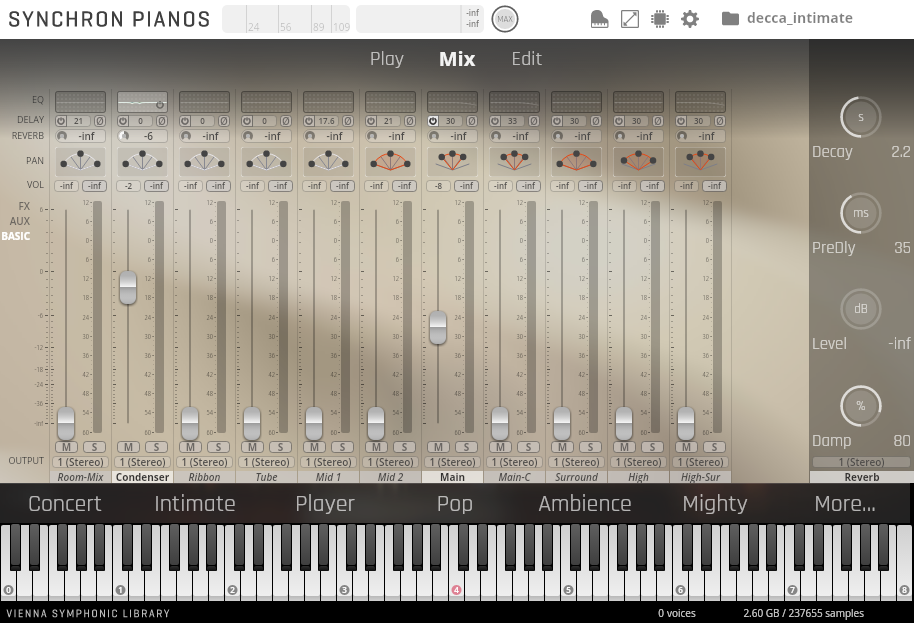Click the Condenser channel volume fader
Image resolution: width=914 pixels, height=623 pixels.
[x=128, y=287]
